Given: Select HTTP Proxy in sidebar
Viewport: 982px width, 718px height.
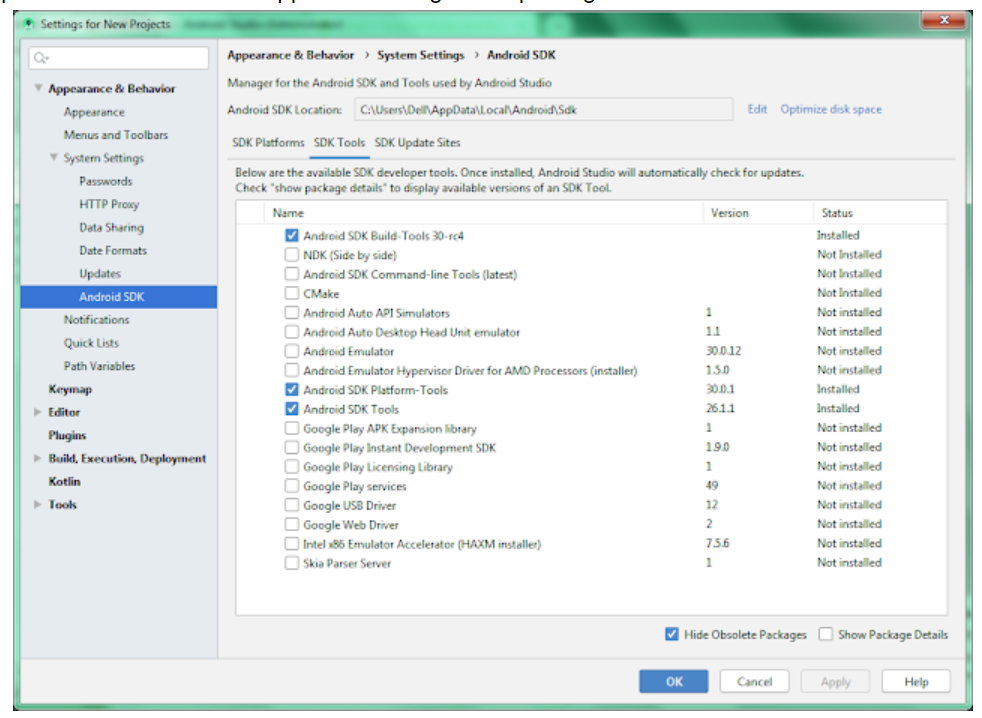Looking at the screenshot, I should [x=109, y=204].
